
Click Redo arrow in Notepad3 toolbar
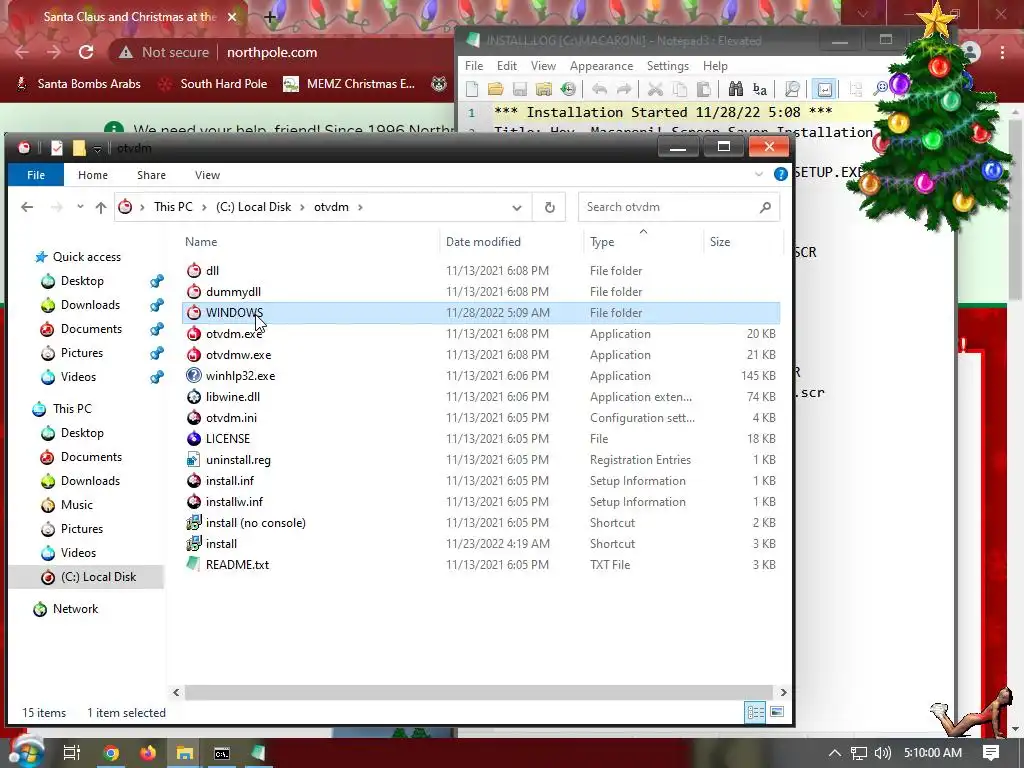pos(624,89)
